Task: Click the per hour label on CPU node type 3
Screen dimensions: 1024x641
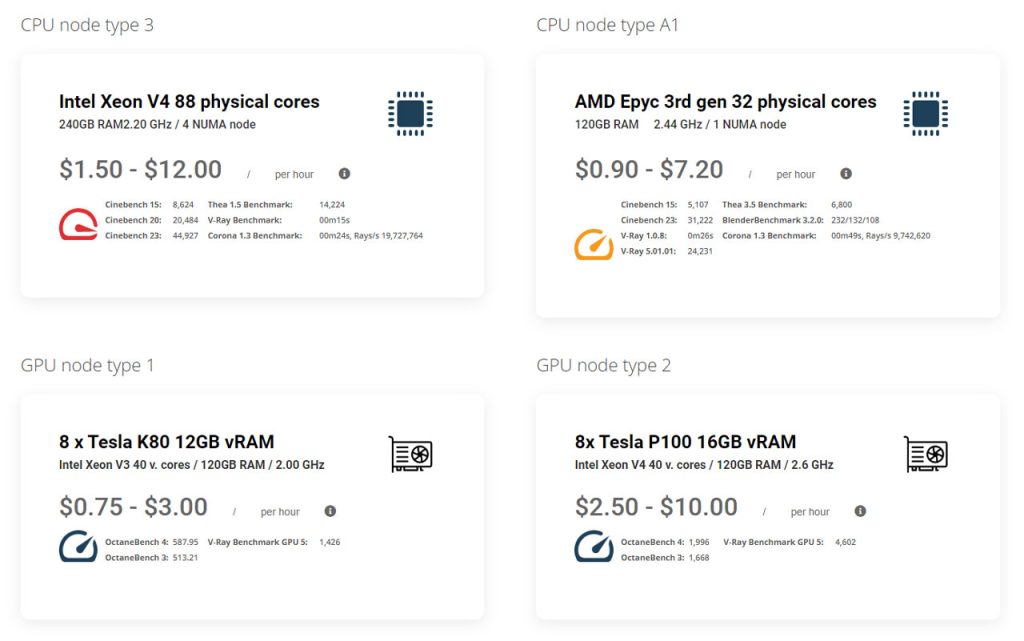Action: [294, 173]
